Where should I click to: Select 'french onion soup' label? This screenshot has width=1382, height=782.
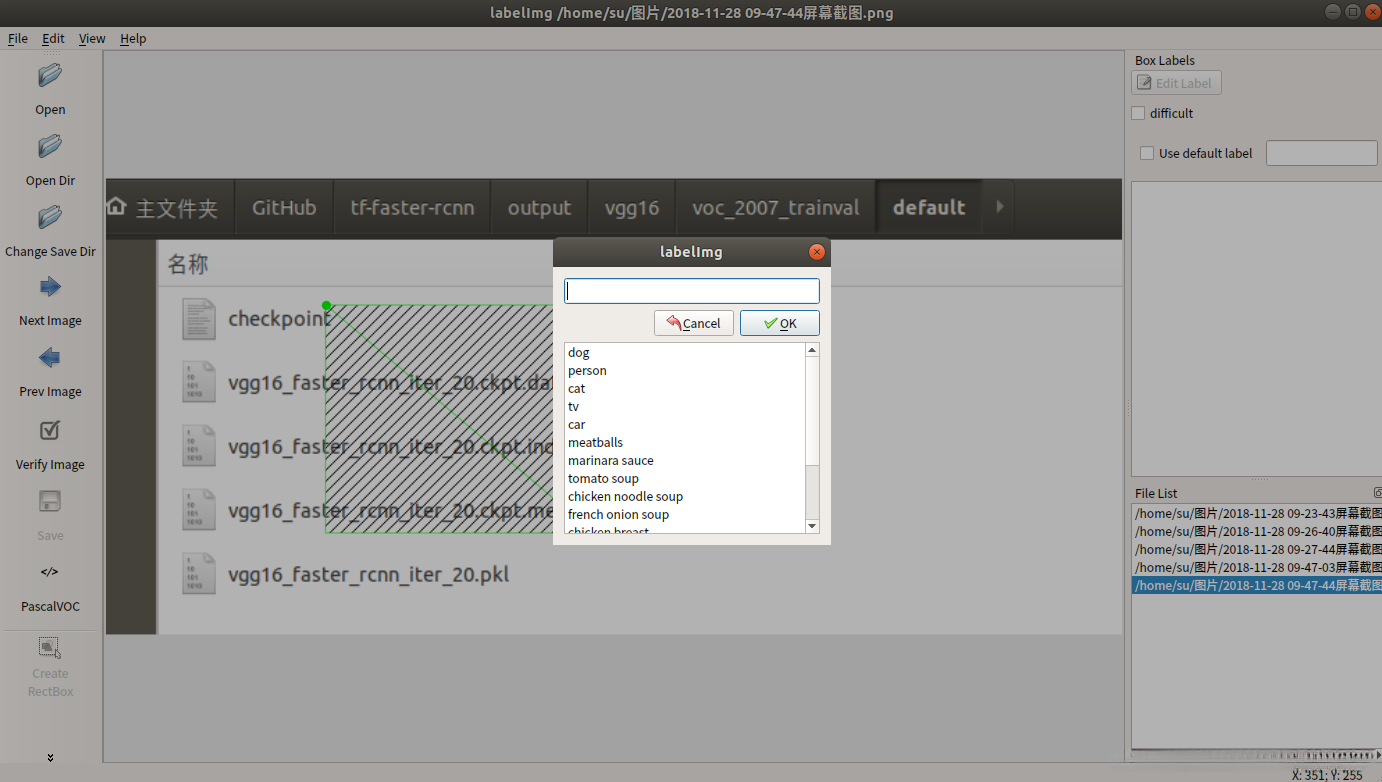pyautogui.click(x=685, y=514)
